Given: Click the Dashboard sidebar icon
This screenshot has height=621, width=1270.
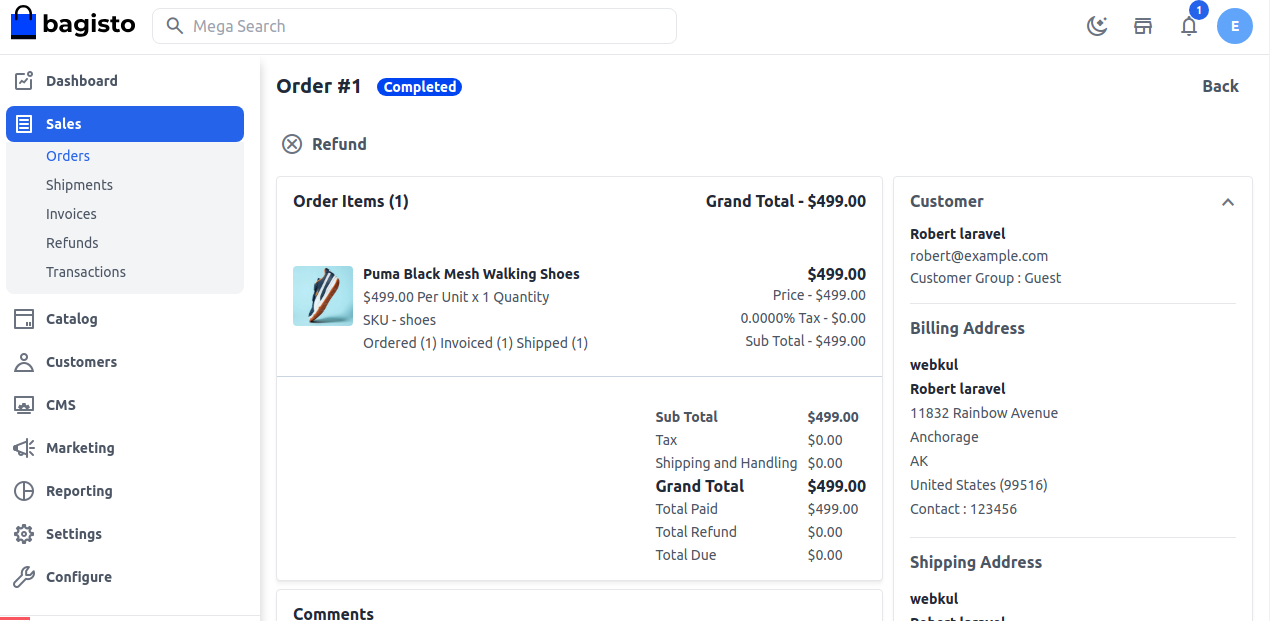Looking at the screenshot, I should 24,81.
